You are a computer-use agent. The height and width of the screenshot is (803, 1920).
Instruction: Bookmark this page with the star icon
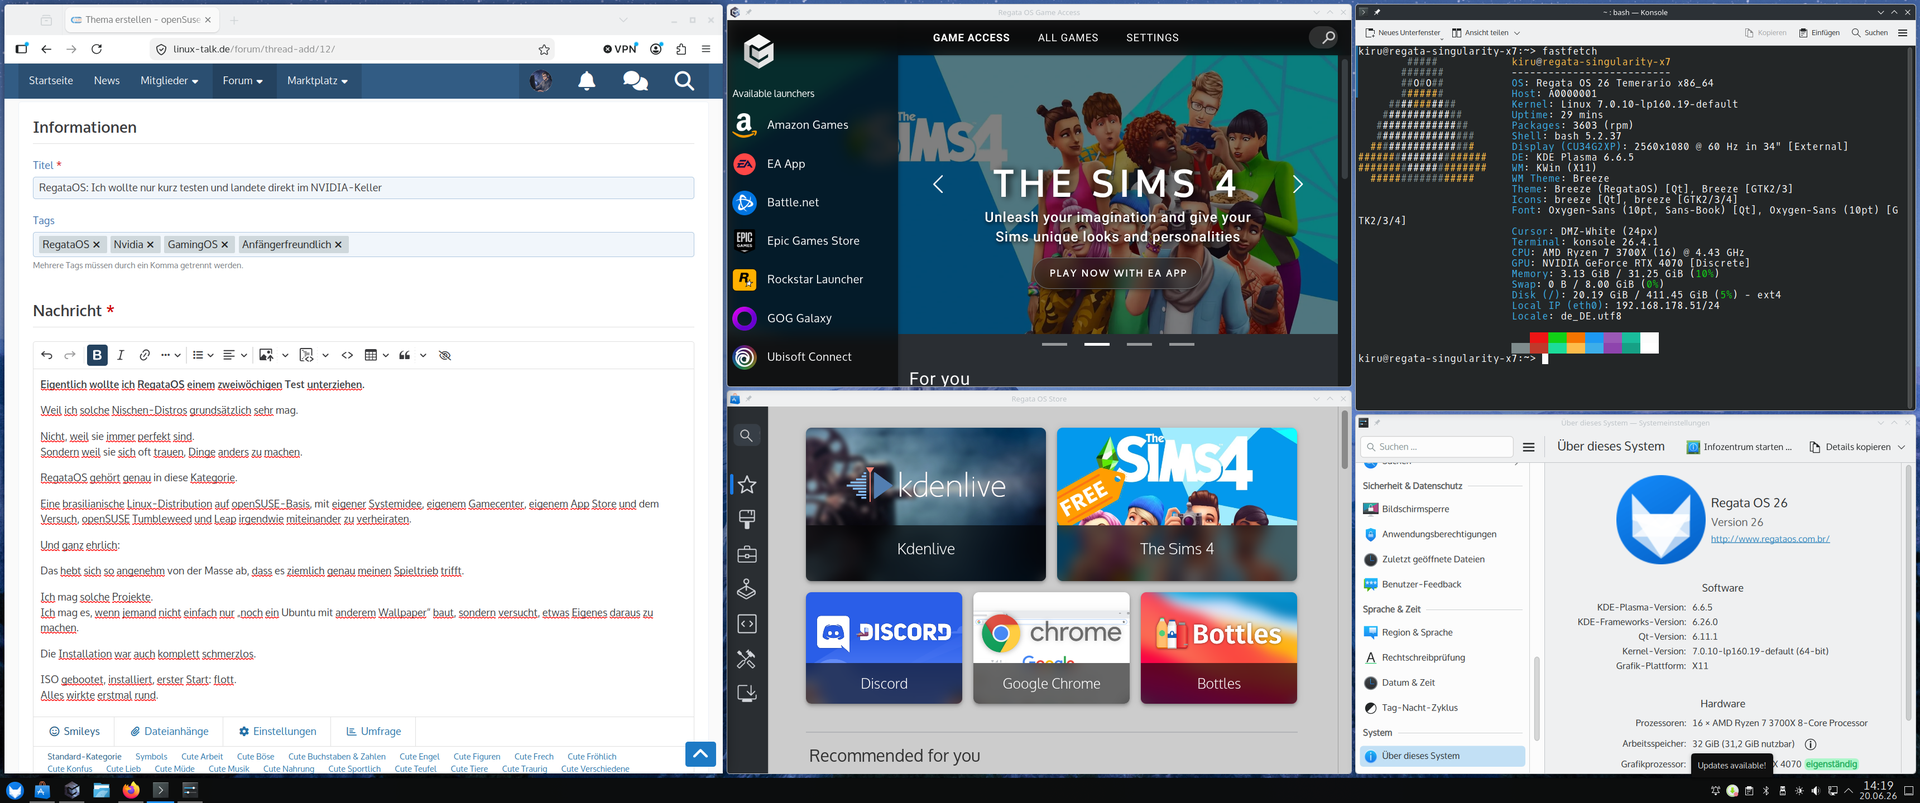[x=544, y=49]
